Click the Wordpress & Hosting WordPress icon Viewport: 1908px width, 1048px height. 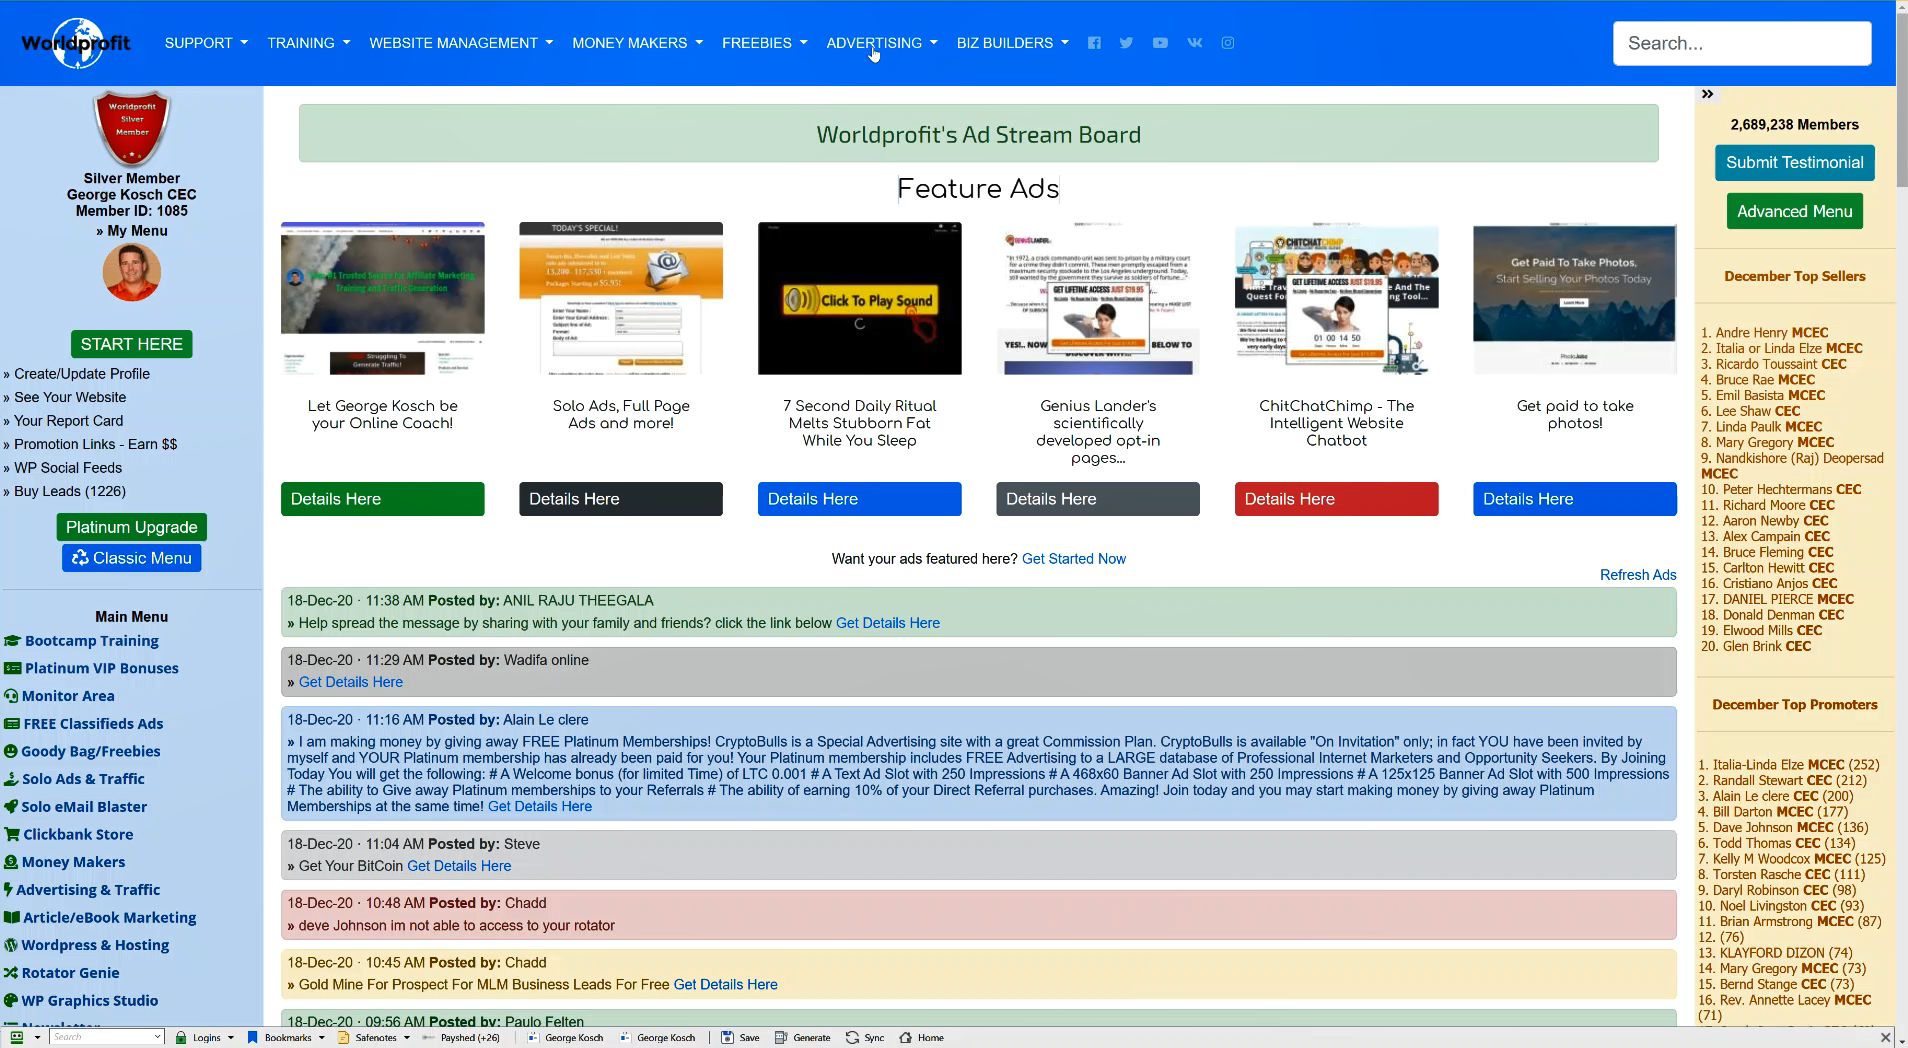[11, 945]
